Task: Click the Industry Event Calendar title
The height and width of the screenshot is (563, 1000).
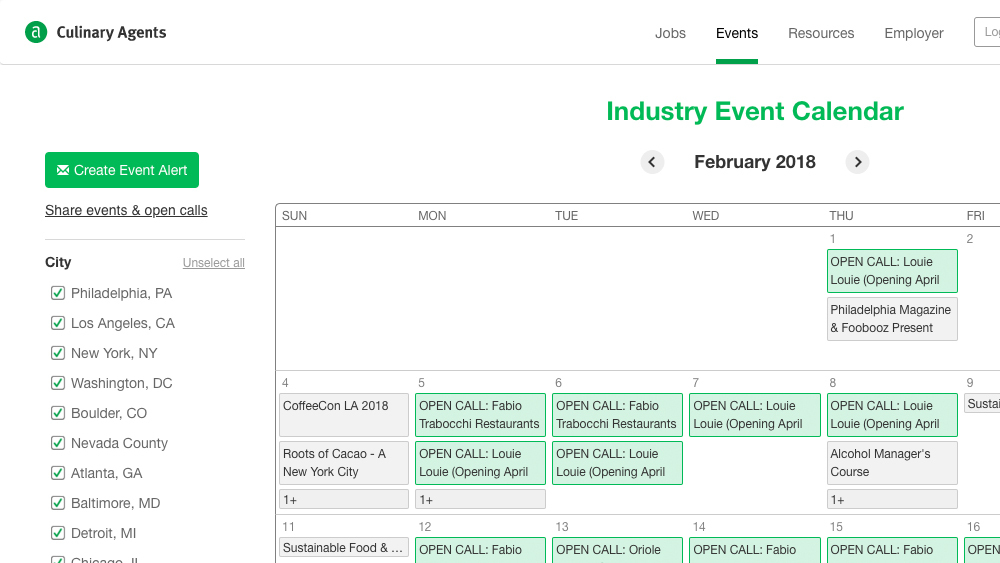Action: point(754,112)
